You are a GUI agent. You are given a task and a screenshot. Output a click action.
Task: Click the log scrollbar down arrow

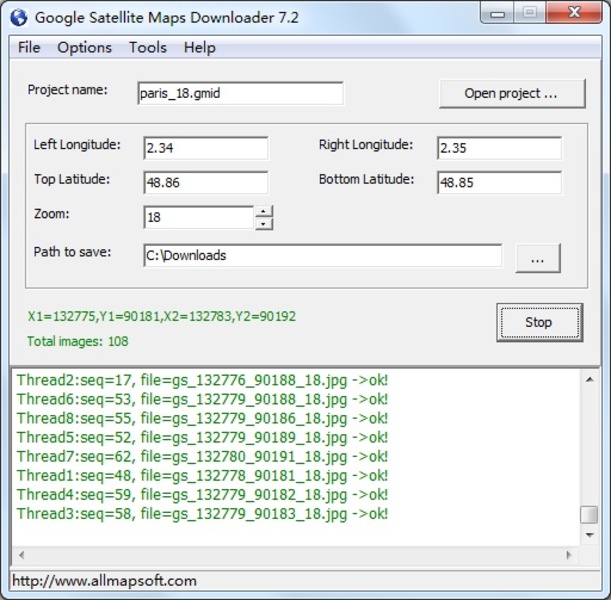[590, 535]
